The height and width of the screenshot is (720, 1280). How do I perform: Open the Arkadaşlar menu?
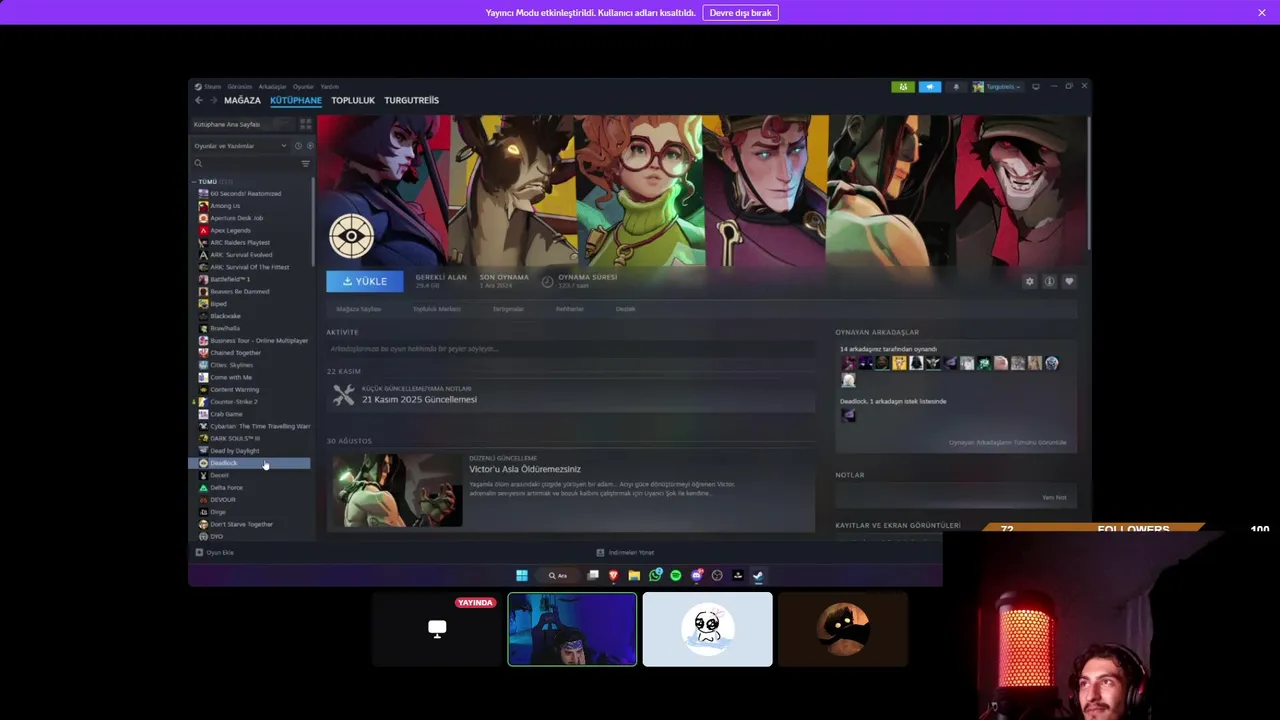(273, 87)
